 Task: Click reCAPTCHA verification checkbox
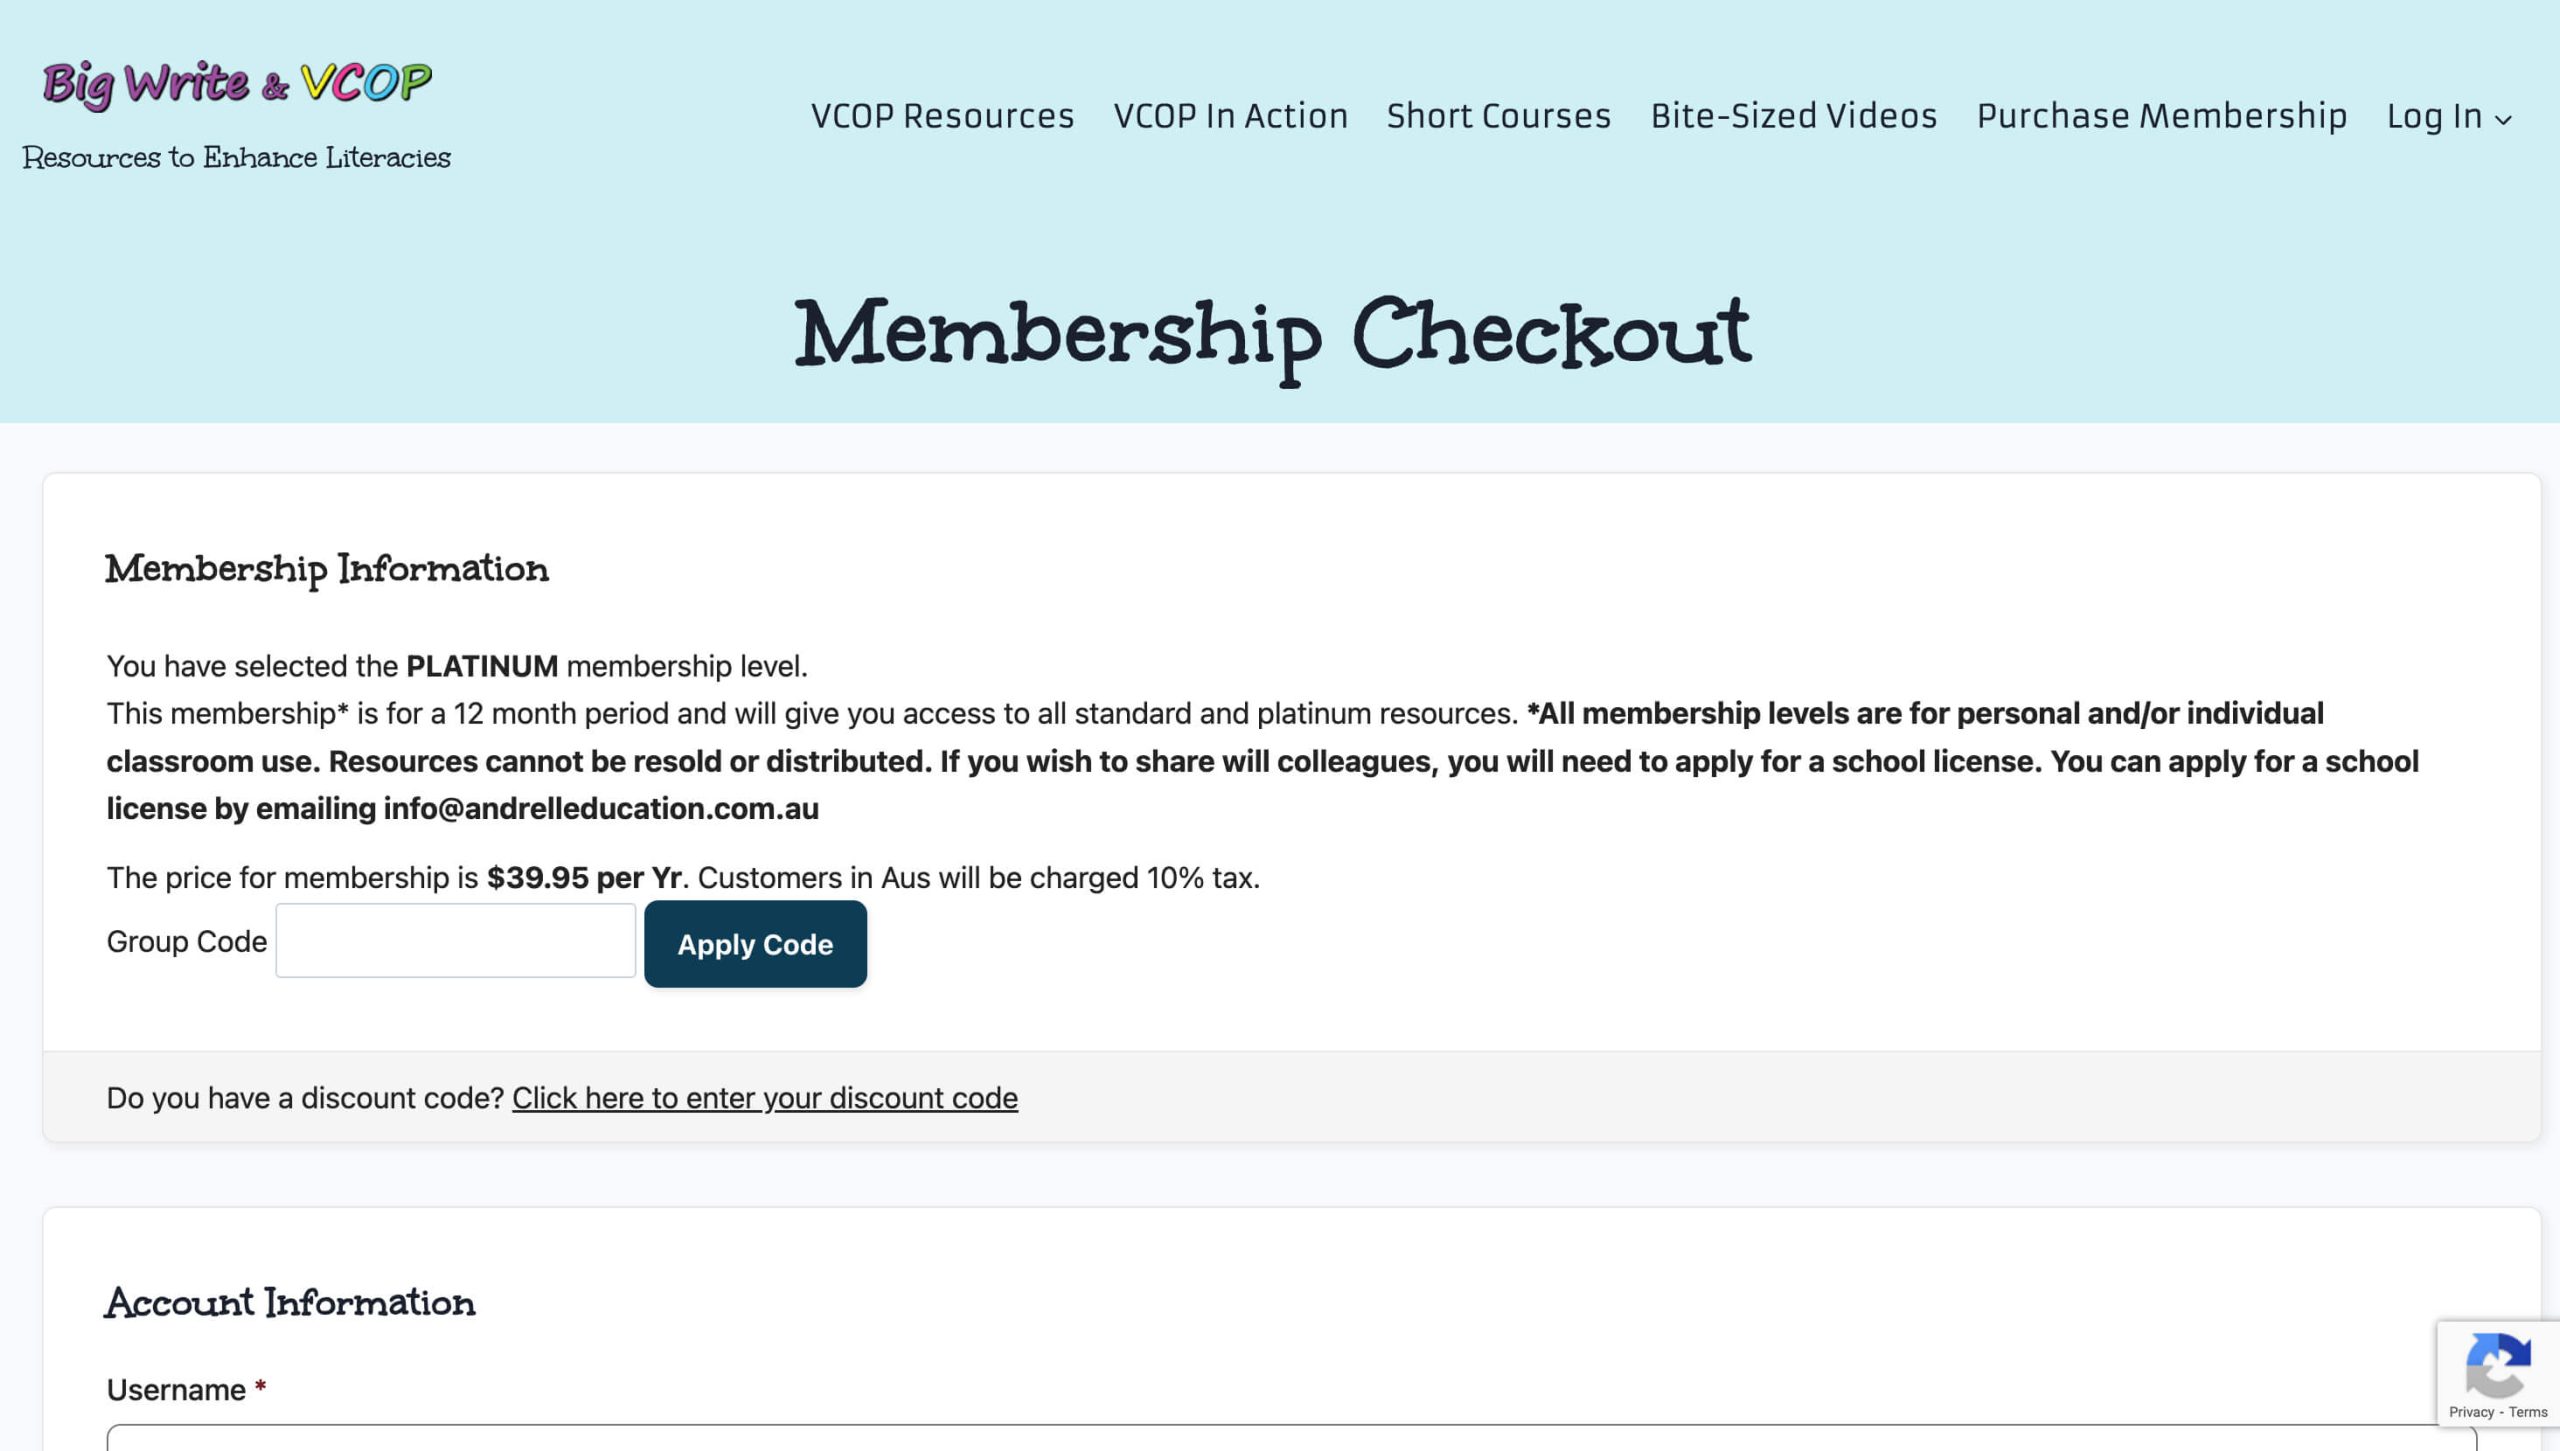[2498, 1374]
